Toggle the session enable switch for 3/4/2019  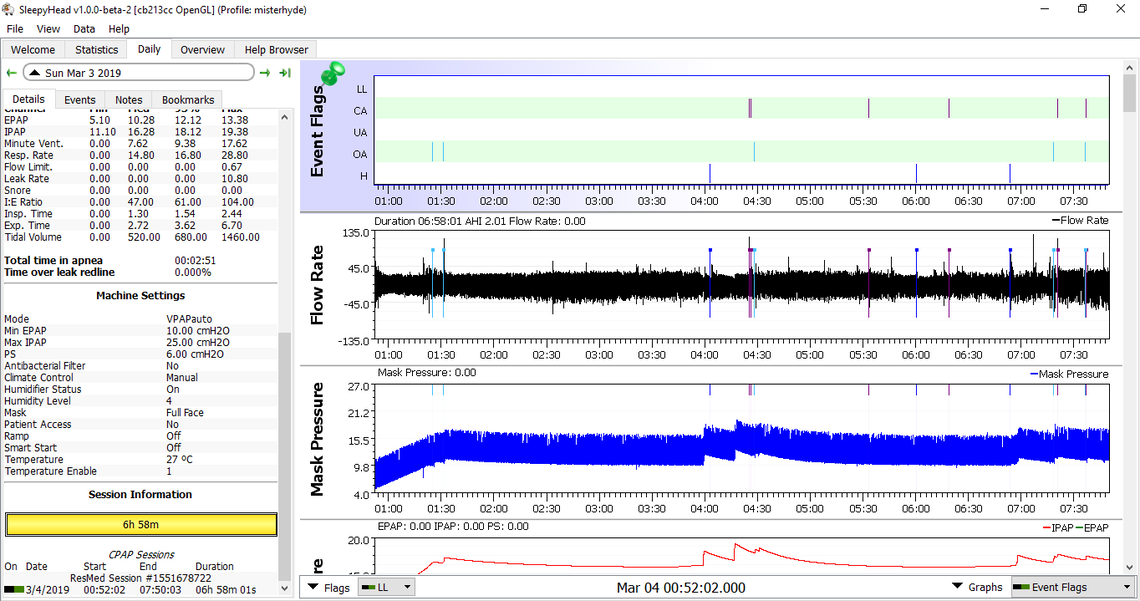click(14, 589)
